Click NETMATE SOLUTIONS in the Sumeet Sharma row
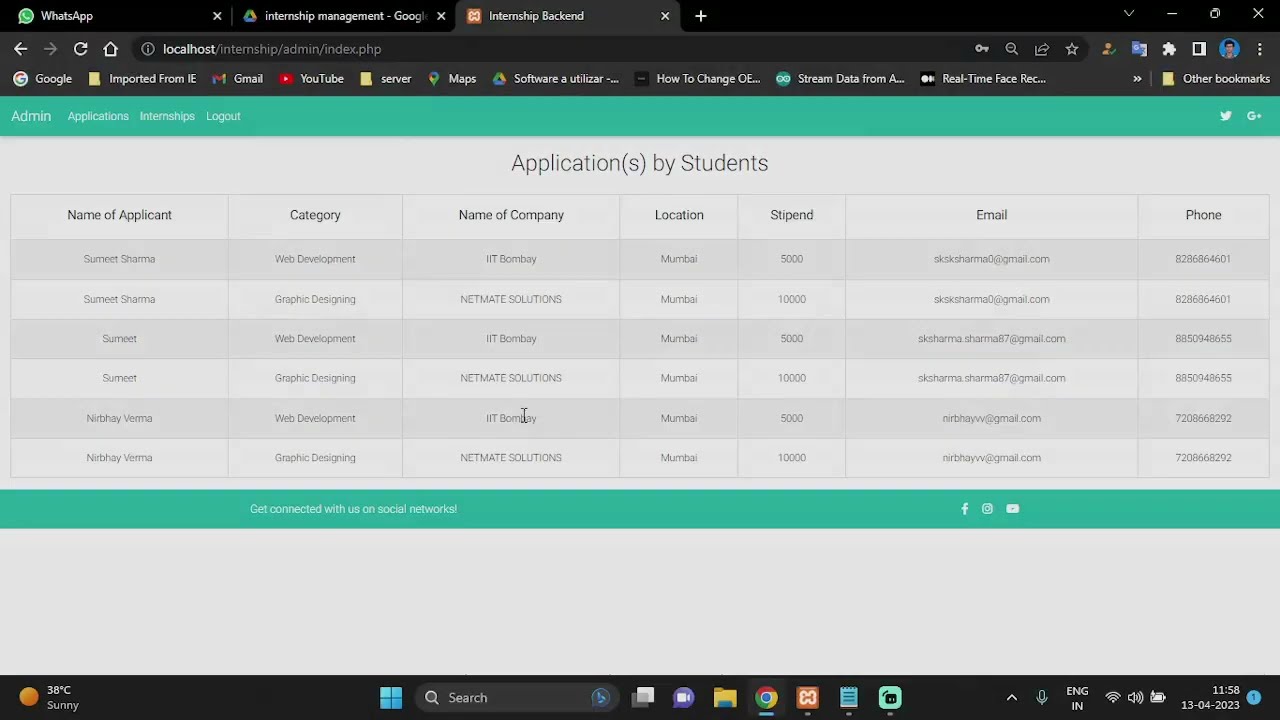1280x720 pixels. click(511, 299)
